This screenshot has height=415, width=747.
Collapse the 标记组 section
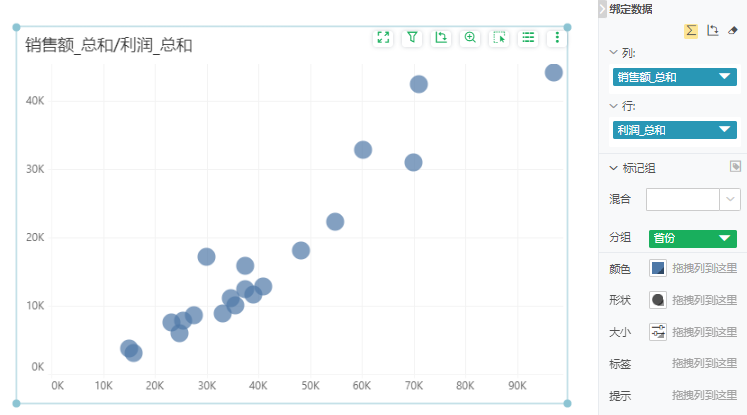614,169
